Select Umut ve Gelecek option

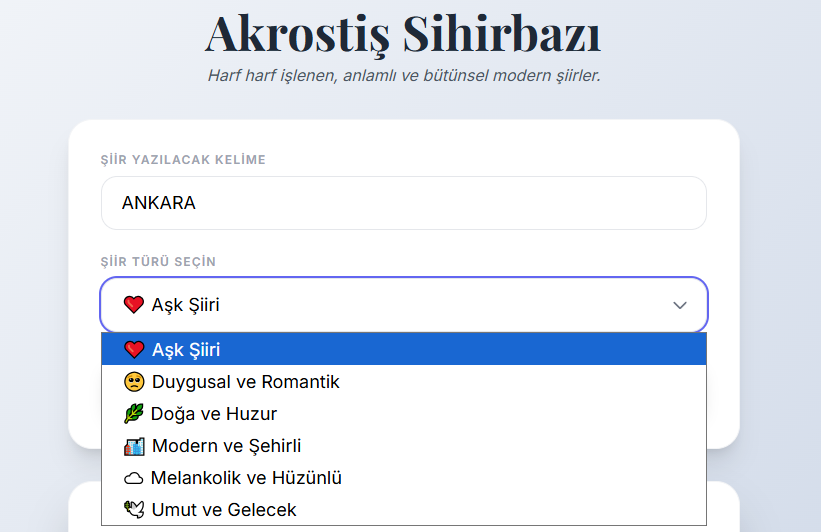coord(404,509)
